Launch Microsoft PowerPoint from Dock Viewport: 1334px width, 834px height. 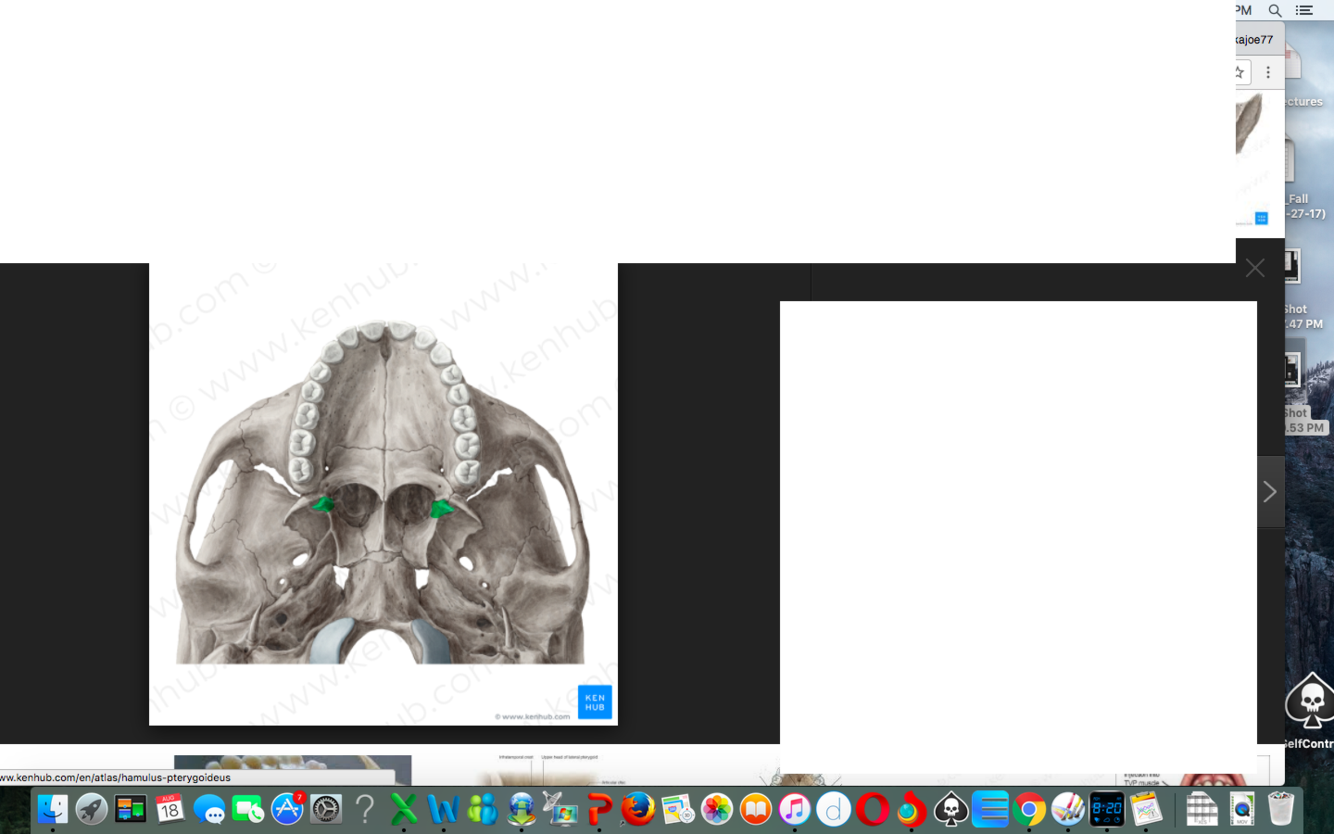pyautogui.click(x=599, y=808)
